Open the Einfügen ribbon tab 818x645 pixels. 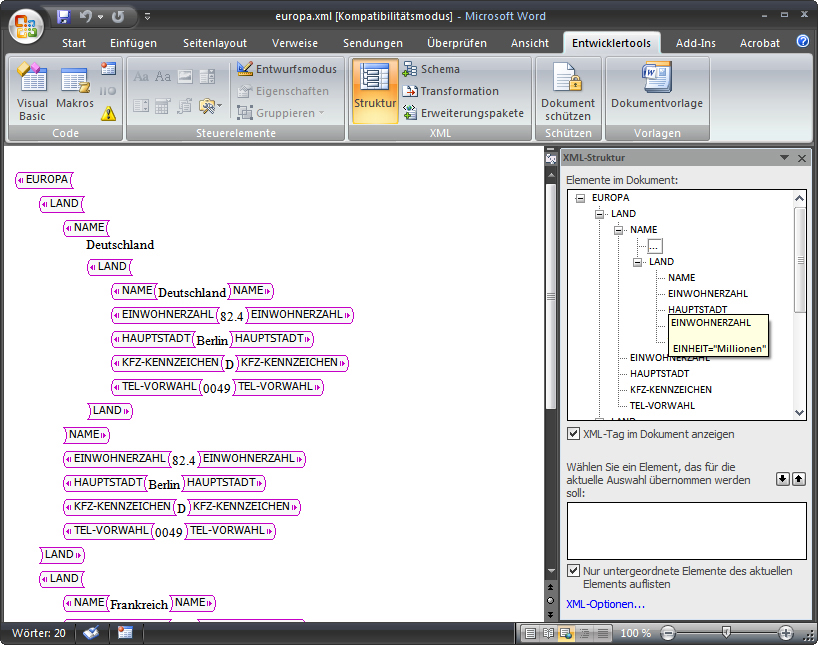click(133, 43)
